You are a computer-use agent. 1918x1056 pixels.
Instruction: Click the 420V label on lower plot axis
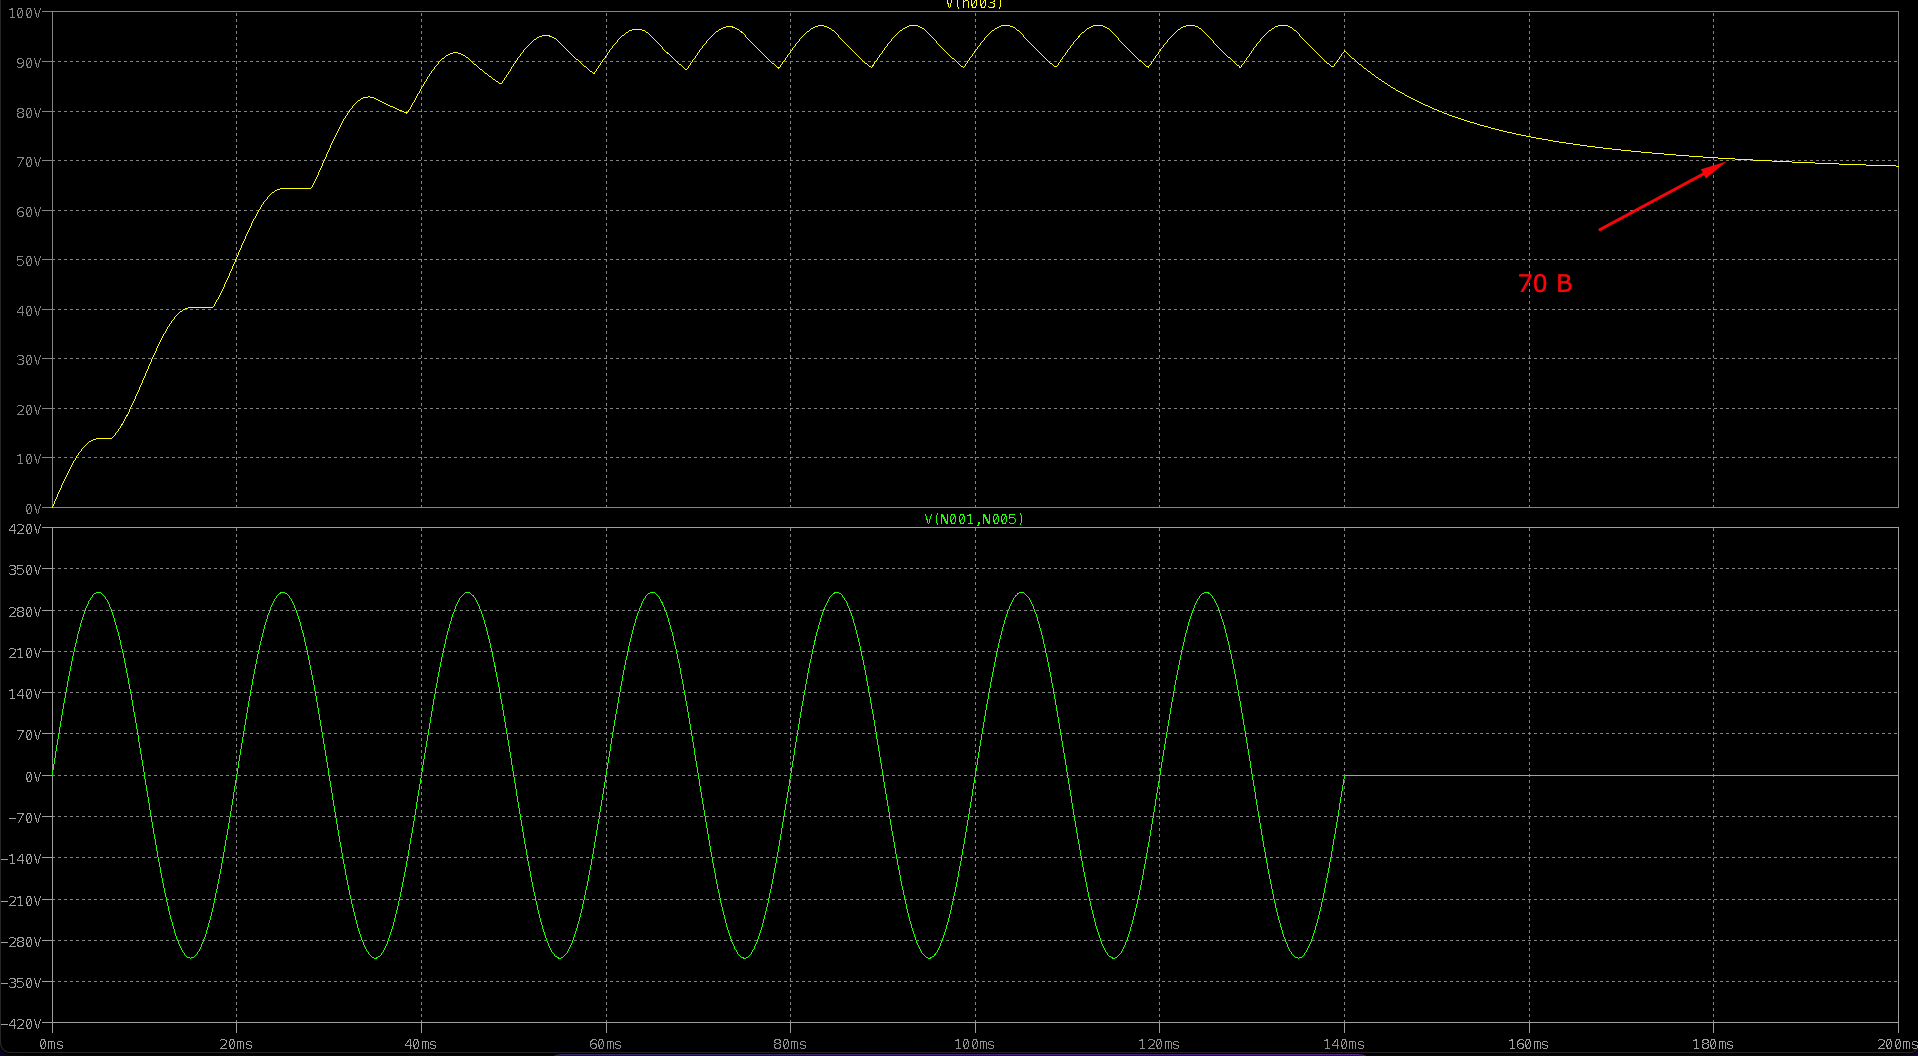24,529
